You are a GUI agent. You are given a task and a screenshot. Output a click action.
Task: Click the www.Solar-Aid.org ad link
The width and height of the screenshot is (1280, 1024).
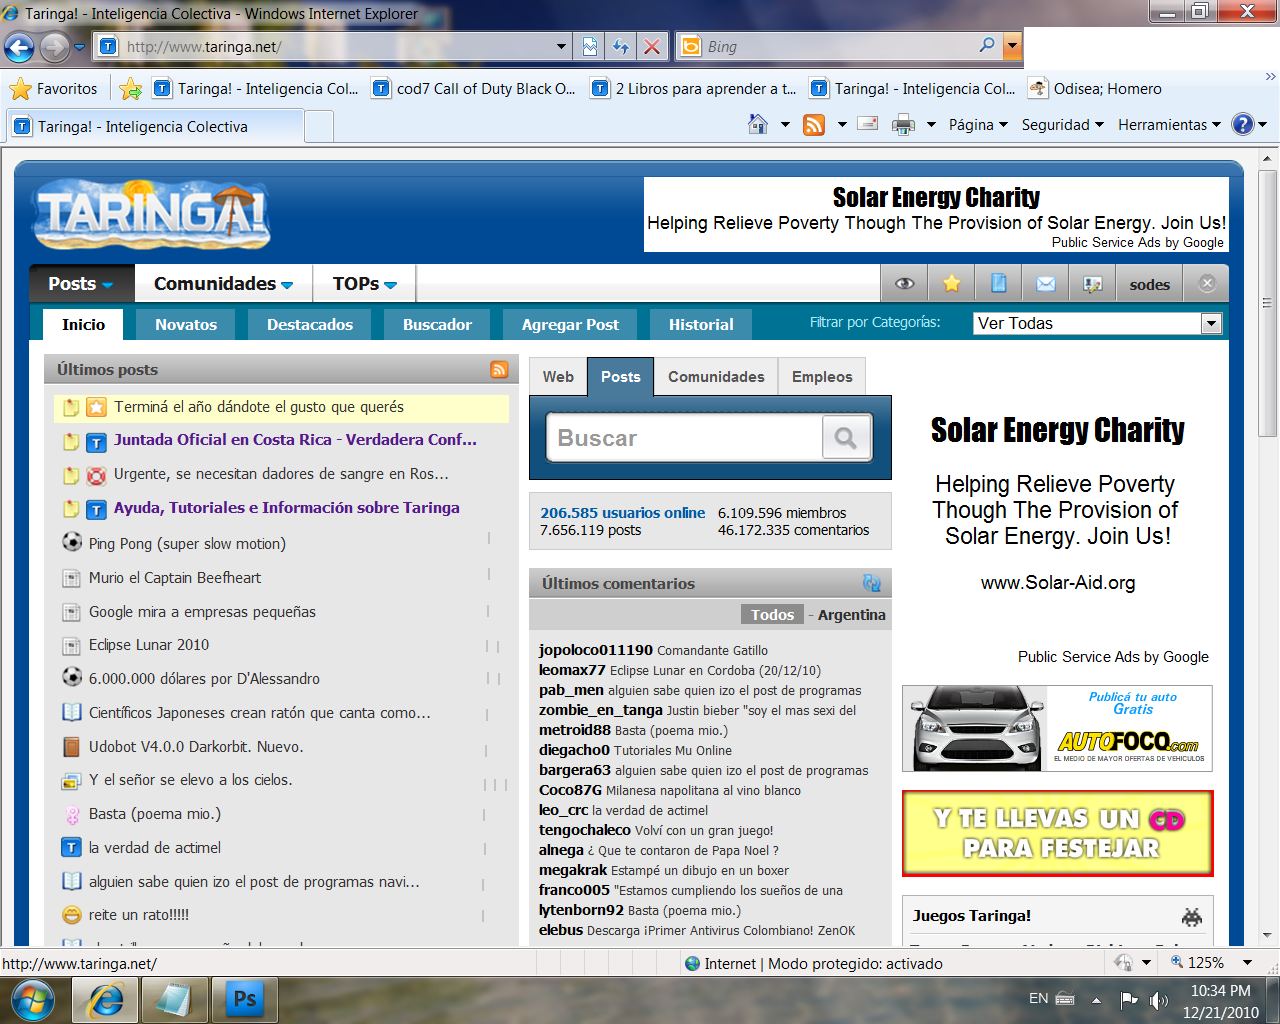[x=1058, y=583]
